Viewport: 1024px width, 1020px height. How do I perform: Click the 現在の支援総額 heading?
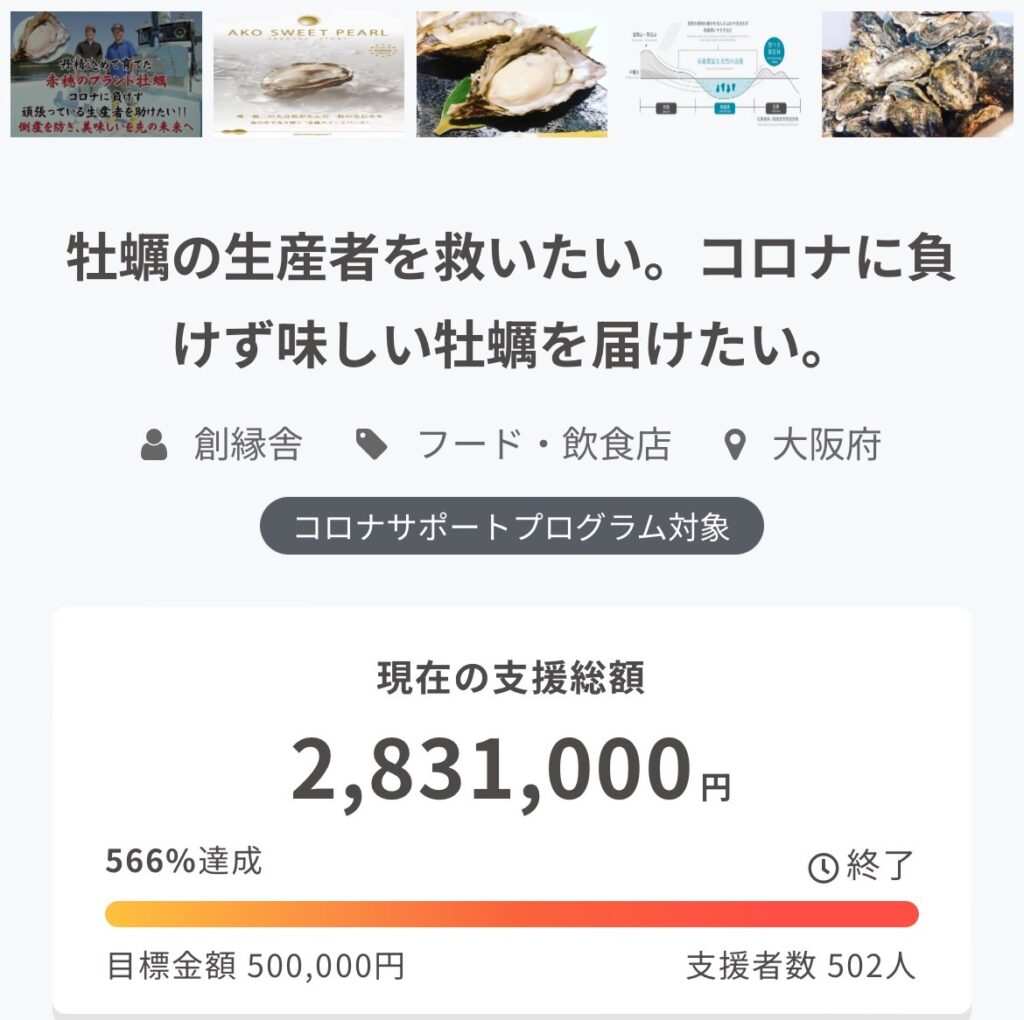[511, 679]
